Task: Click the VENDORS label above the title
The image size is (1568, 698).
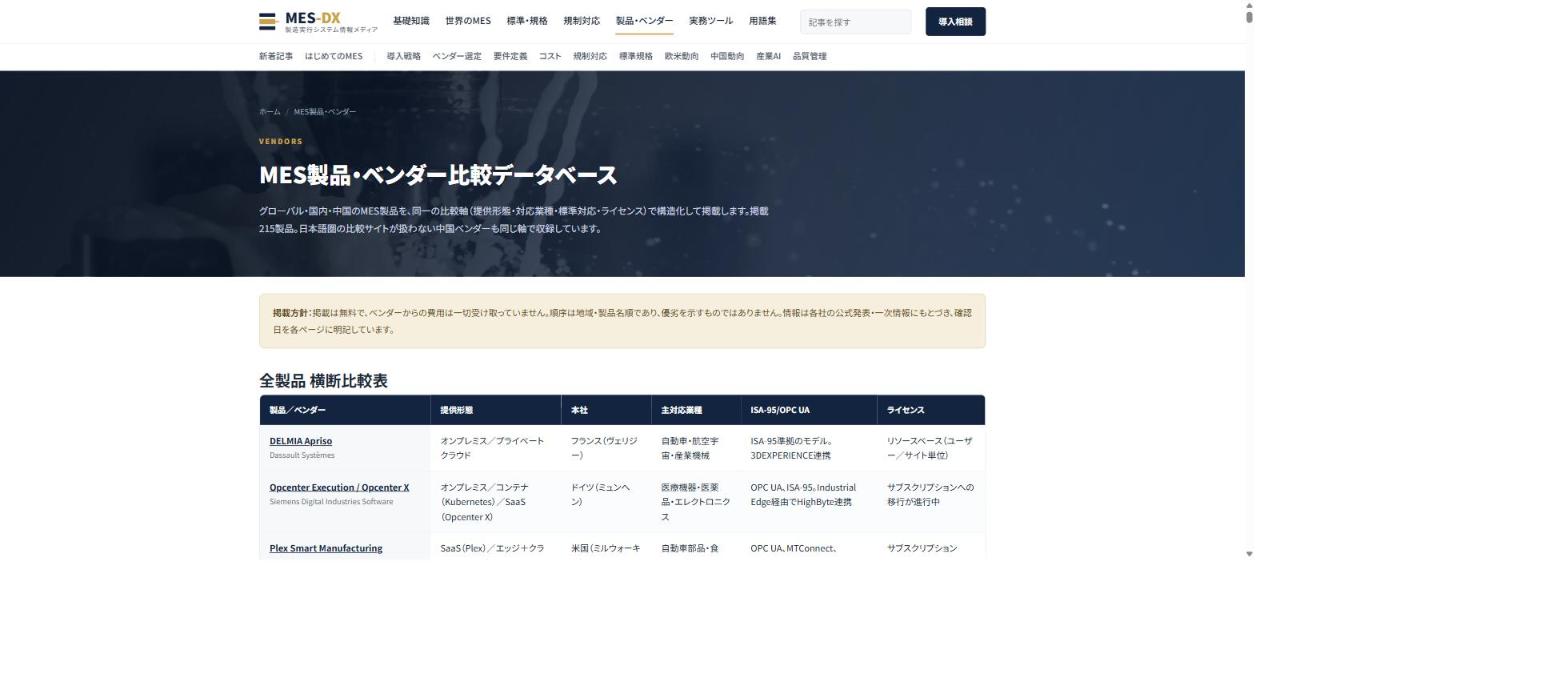Action: pyautogui.click(x=281, y=141)
